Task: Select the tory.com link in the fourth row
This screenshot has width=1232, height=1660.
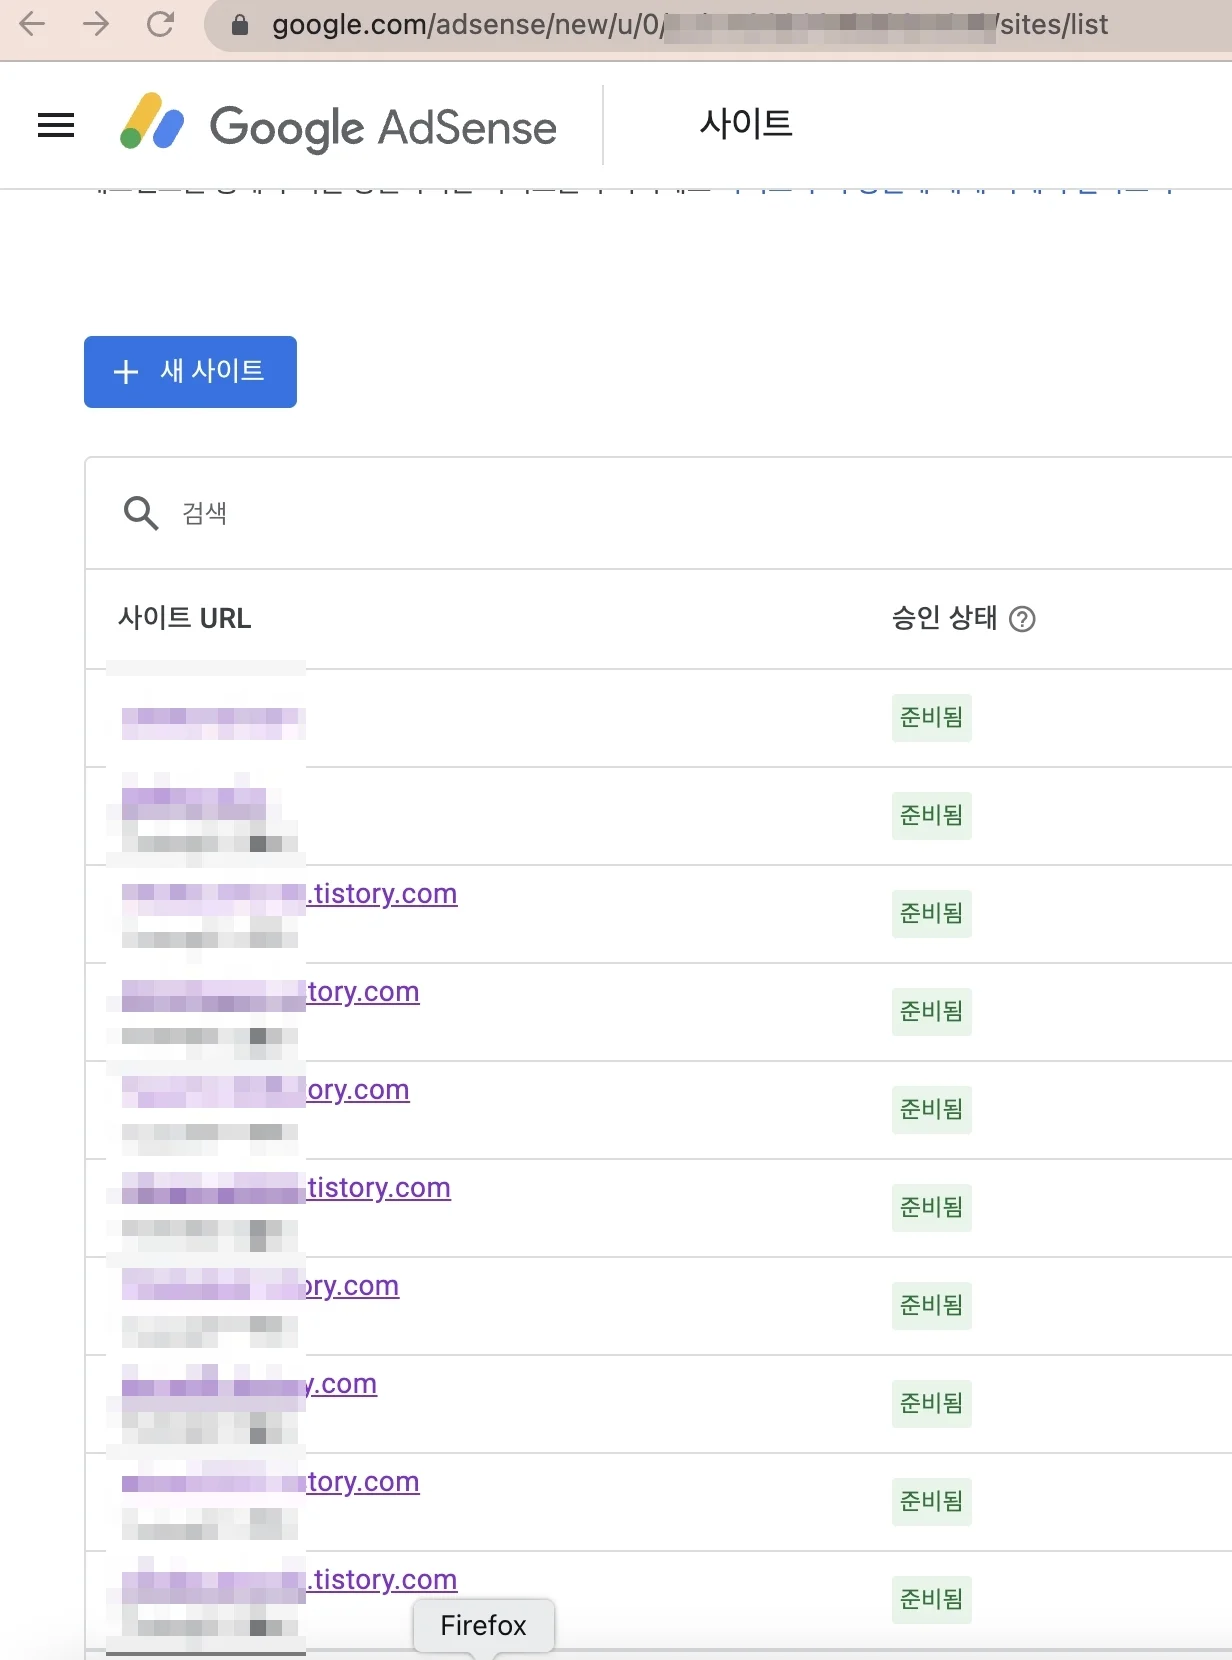Action: click(x=364, y=991)
